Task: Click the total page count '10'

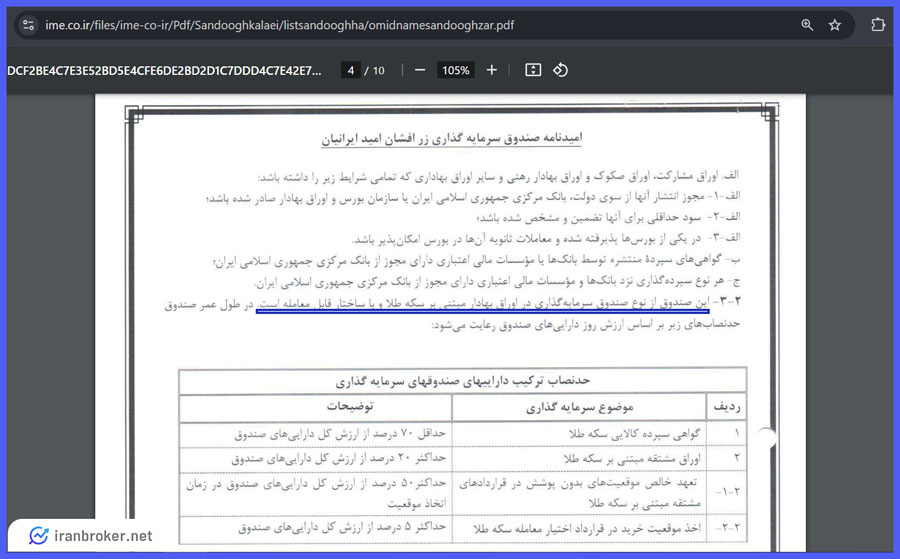Action: pos(379,71)
